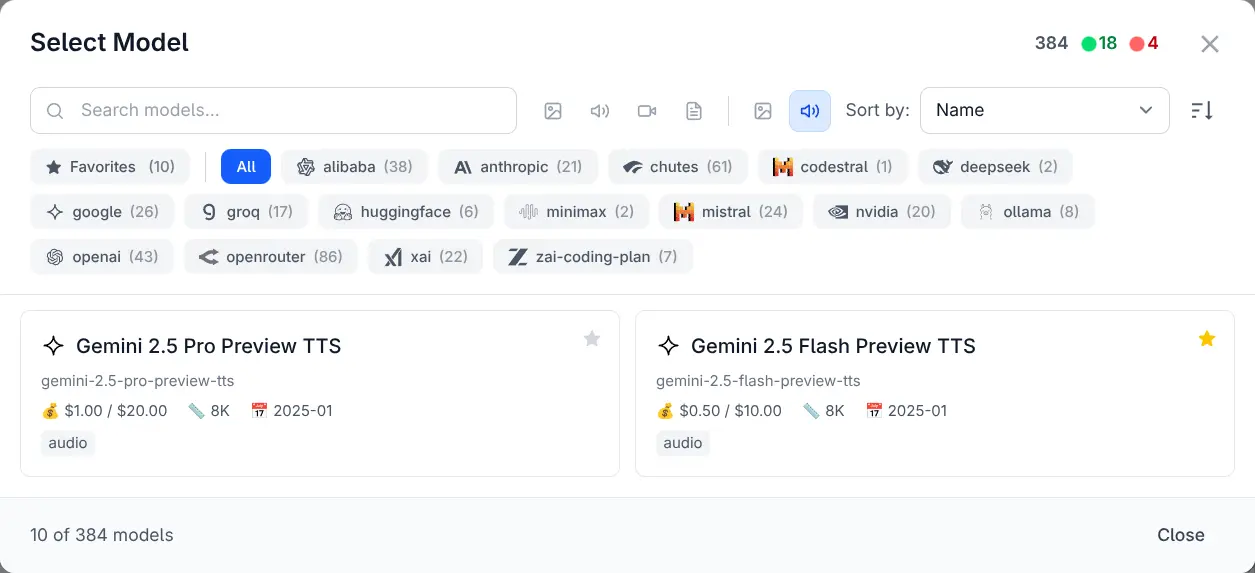Click the green status indicator showing 18
This screenshot has height=573, width=1255.
pos(1099,44)
